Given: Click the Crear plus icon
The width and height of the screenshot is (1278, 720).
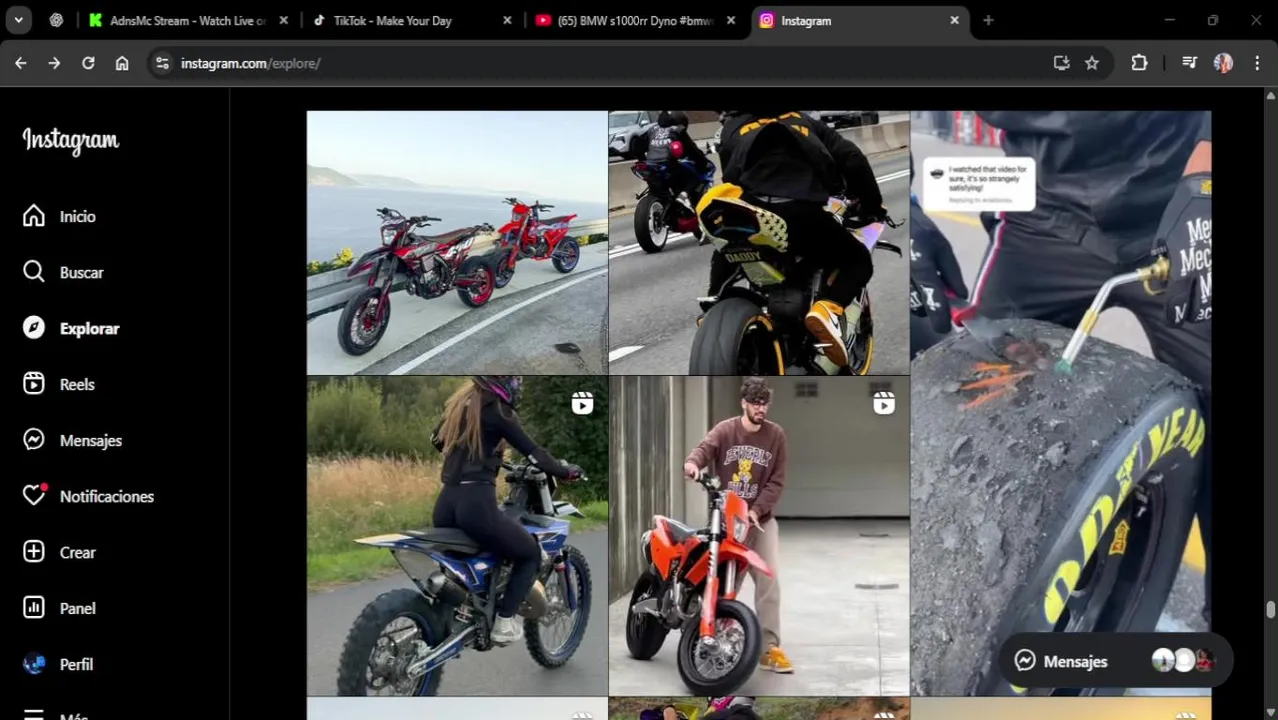Looking at the screenshot, I should [x=34, y=552].
